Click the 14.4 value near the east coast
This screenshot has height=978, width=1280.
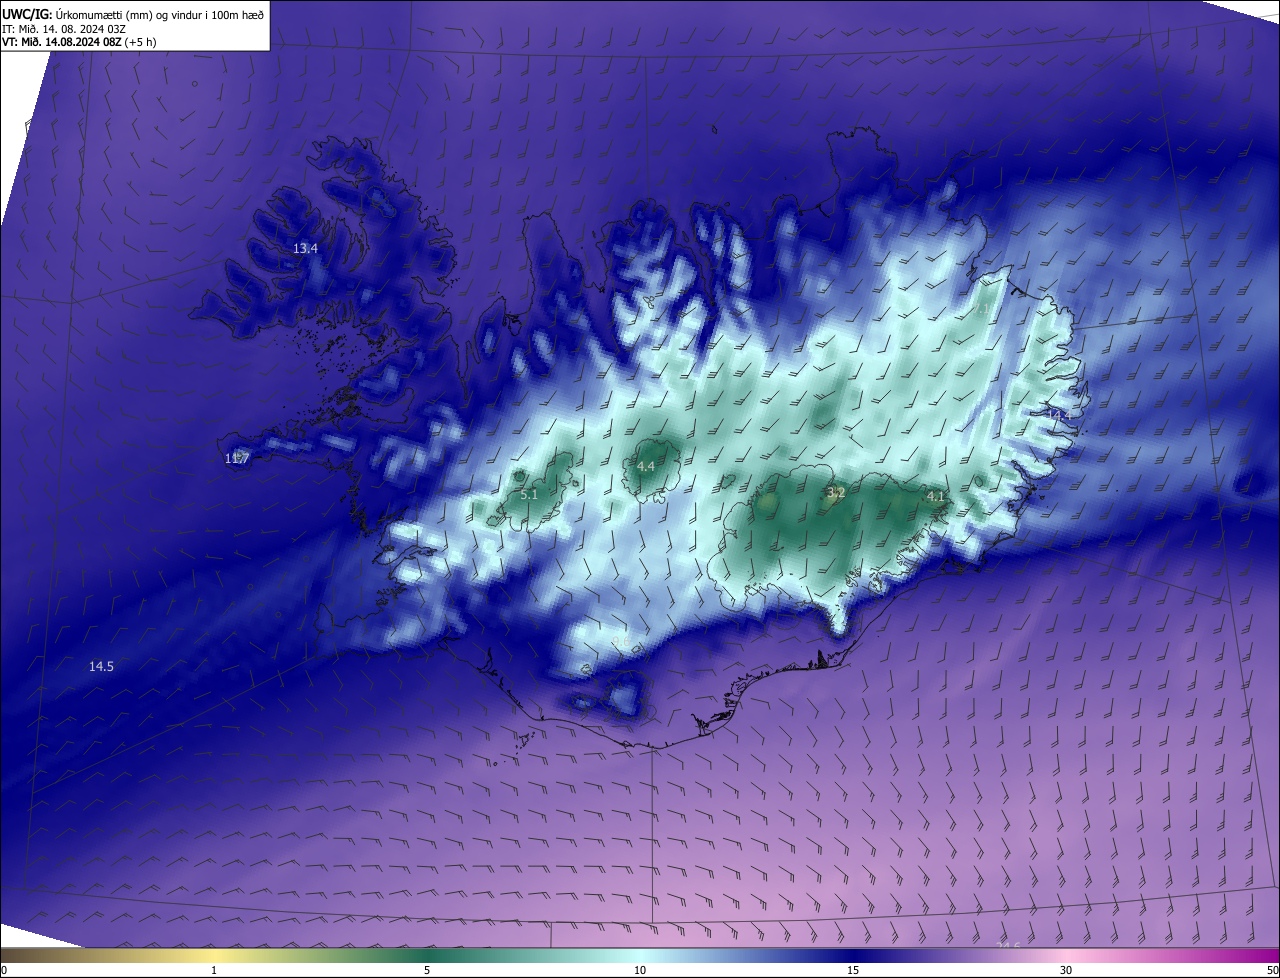pyautogui.click(x=1059, y=414)
